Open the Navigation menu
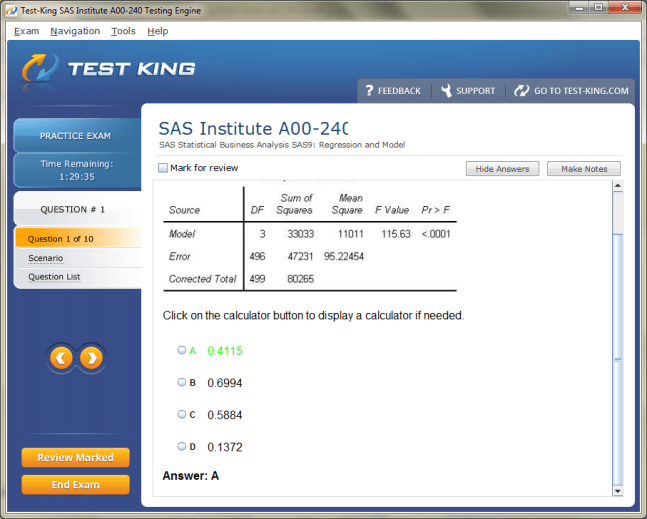The width and height of the screenshot is (647, 519). point(75,31)
